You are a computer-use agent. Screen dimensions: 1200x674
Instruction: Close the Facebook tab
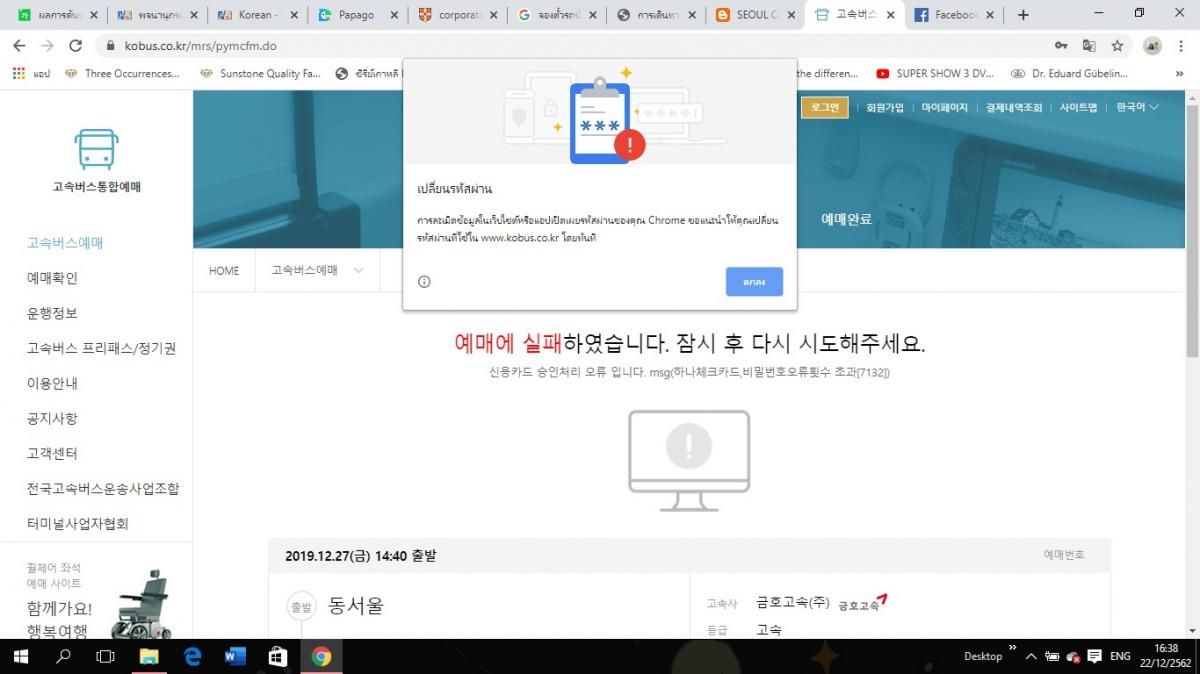[990, 15]
